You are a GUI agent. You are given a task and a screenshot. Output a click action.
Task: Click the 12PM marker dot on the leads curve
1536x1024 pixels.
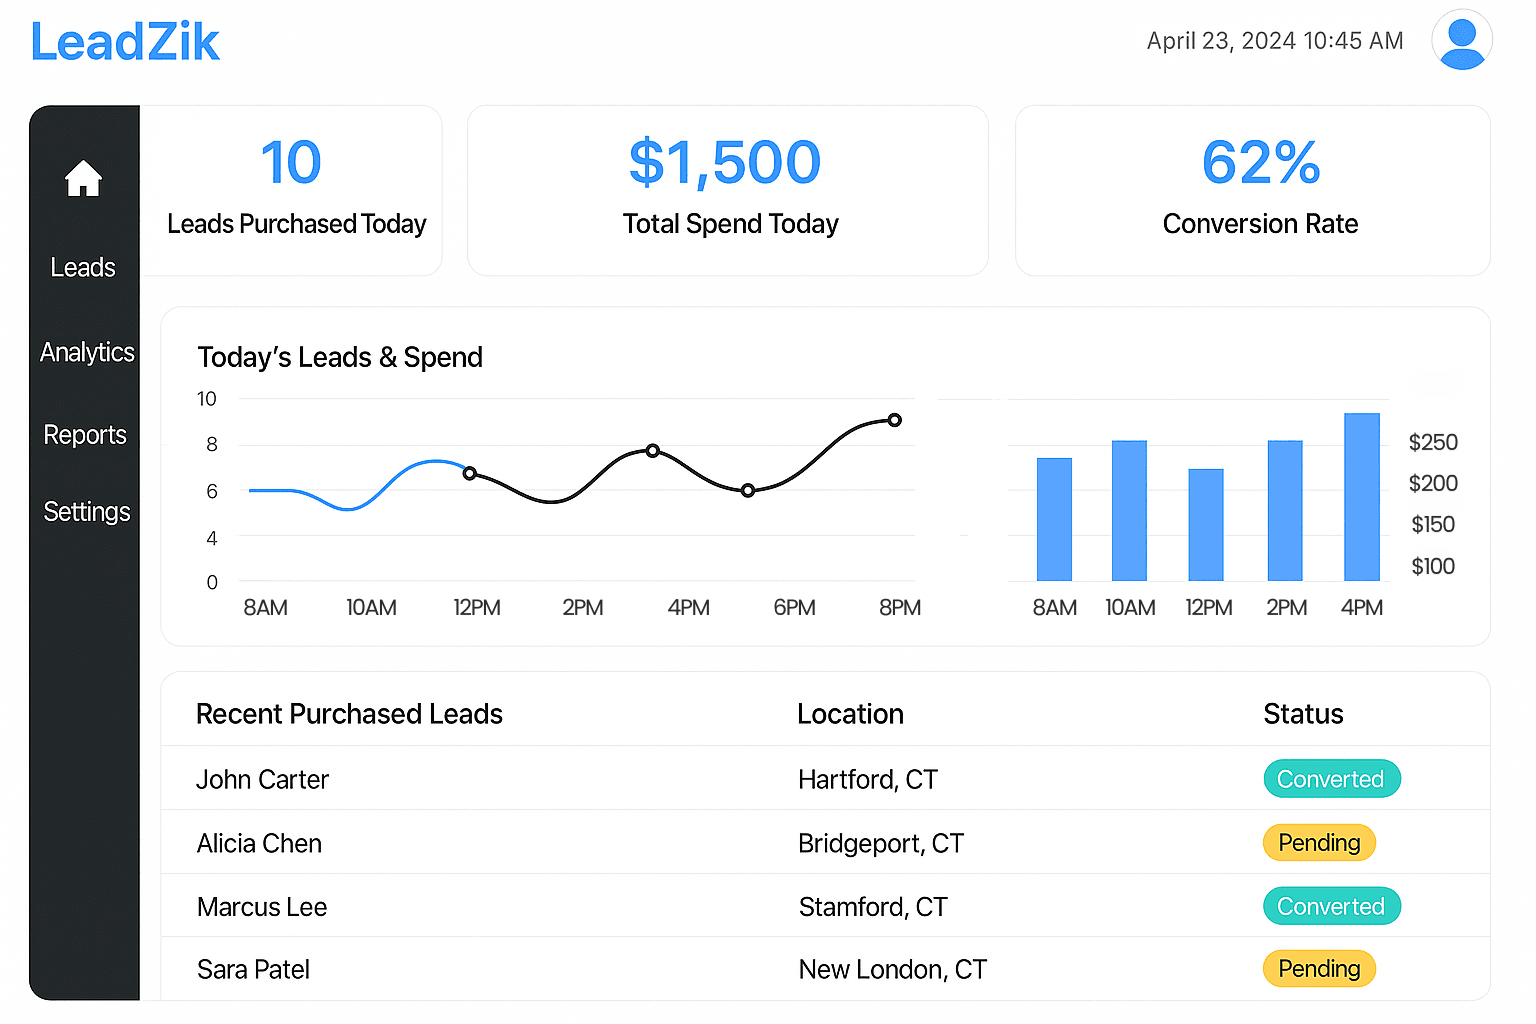[x=470, y=473]
